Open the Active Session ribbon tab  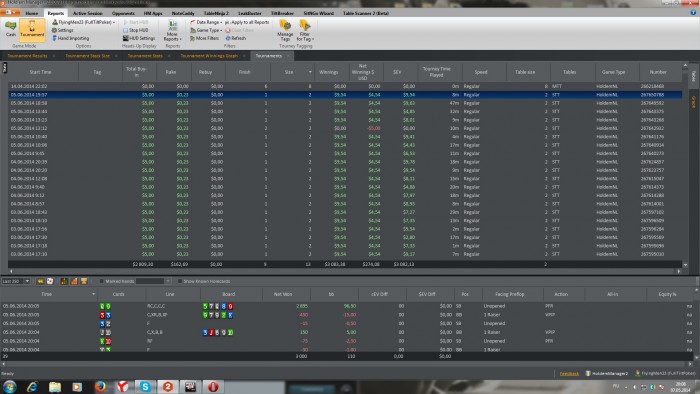(88, 13)
